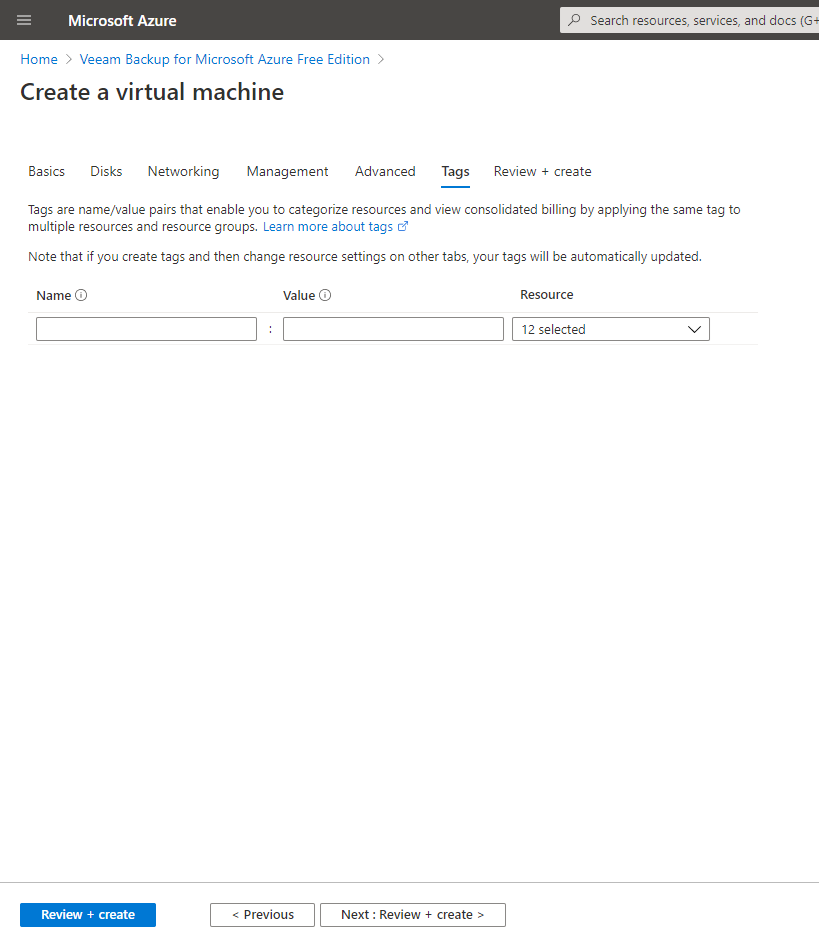The image size is (819, 947).
Task: Switch to the Basics tab
Action: click(x=47, y=172)
